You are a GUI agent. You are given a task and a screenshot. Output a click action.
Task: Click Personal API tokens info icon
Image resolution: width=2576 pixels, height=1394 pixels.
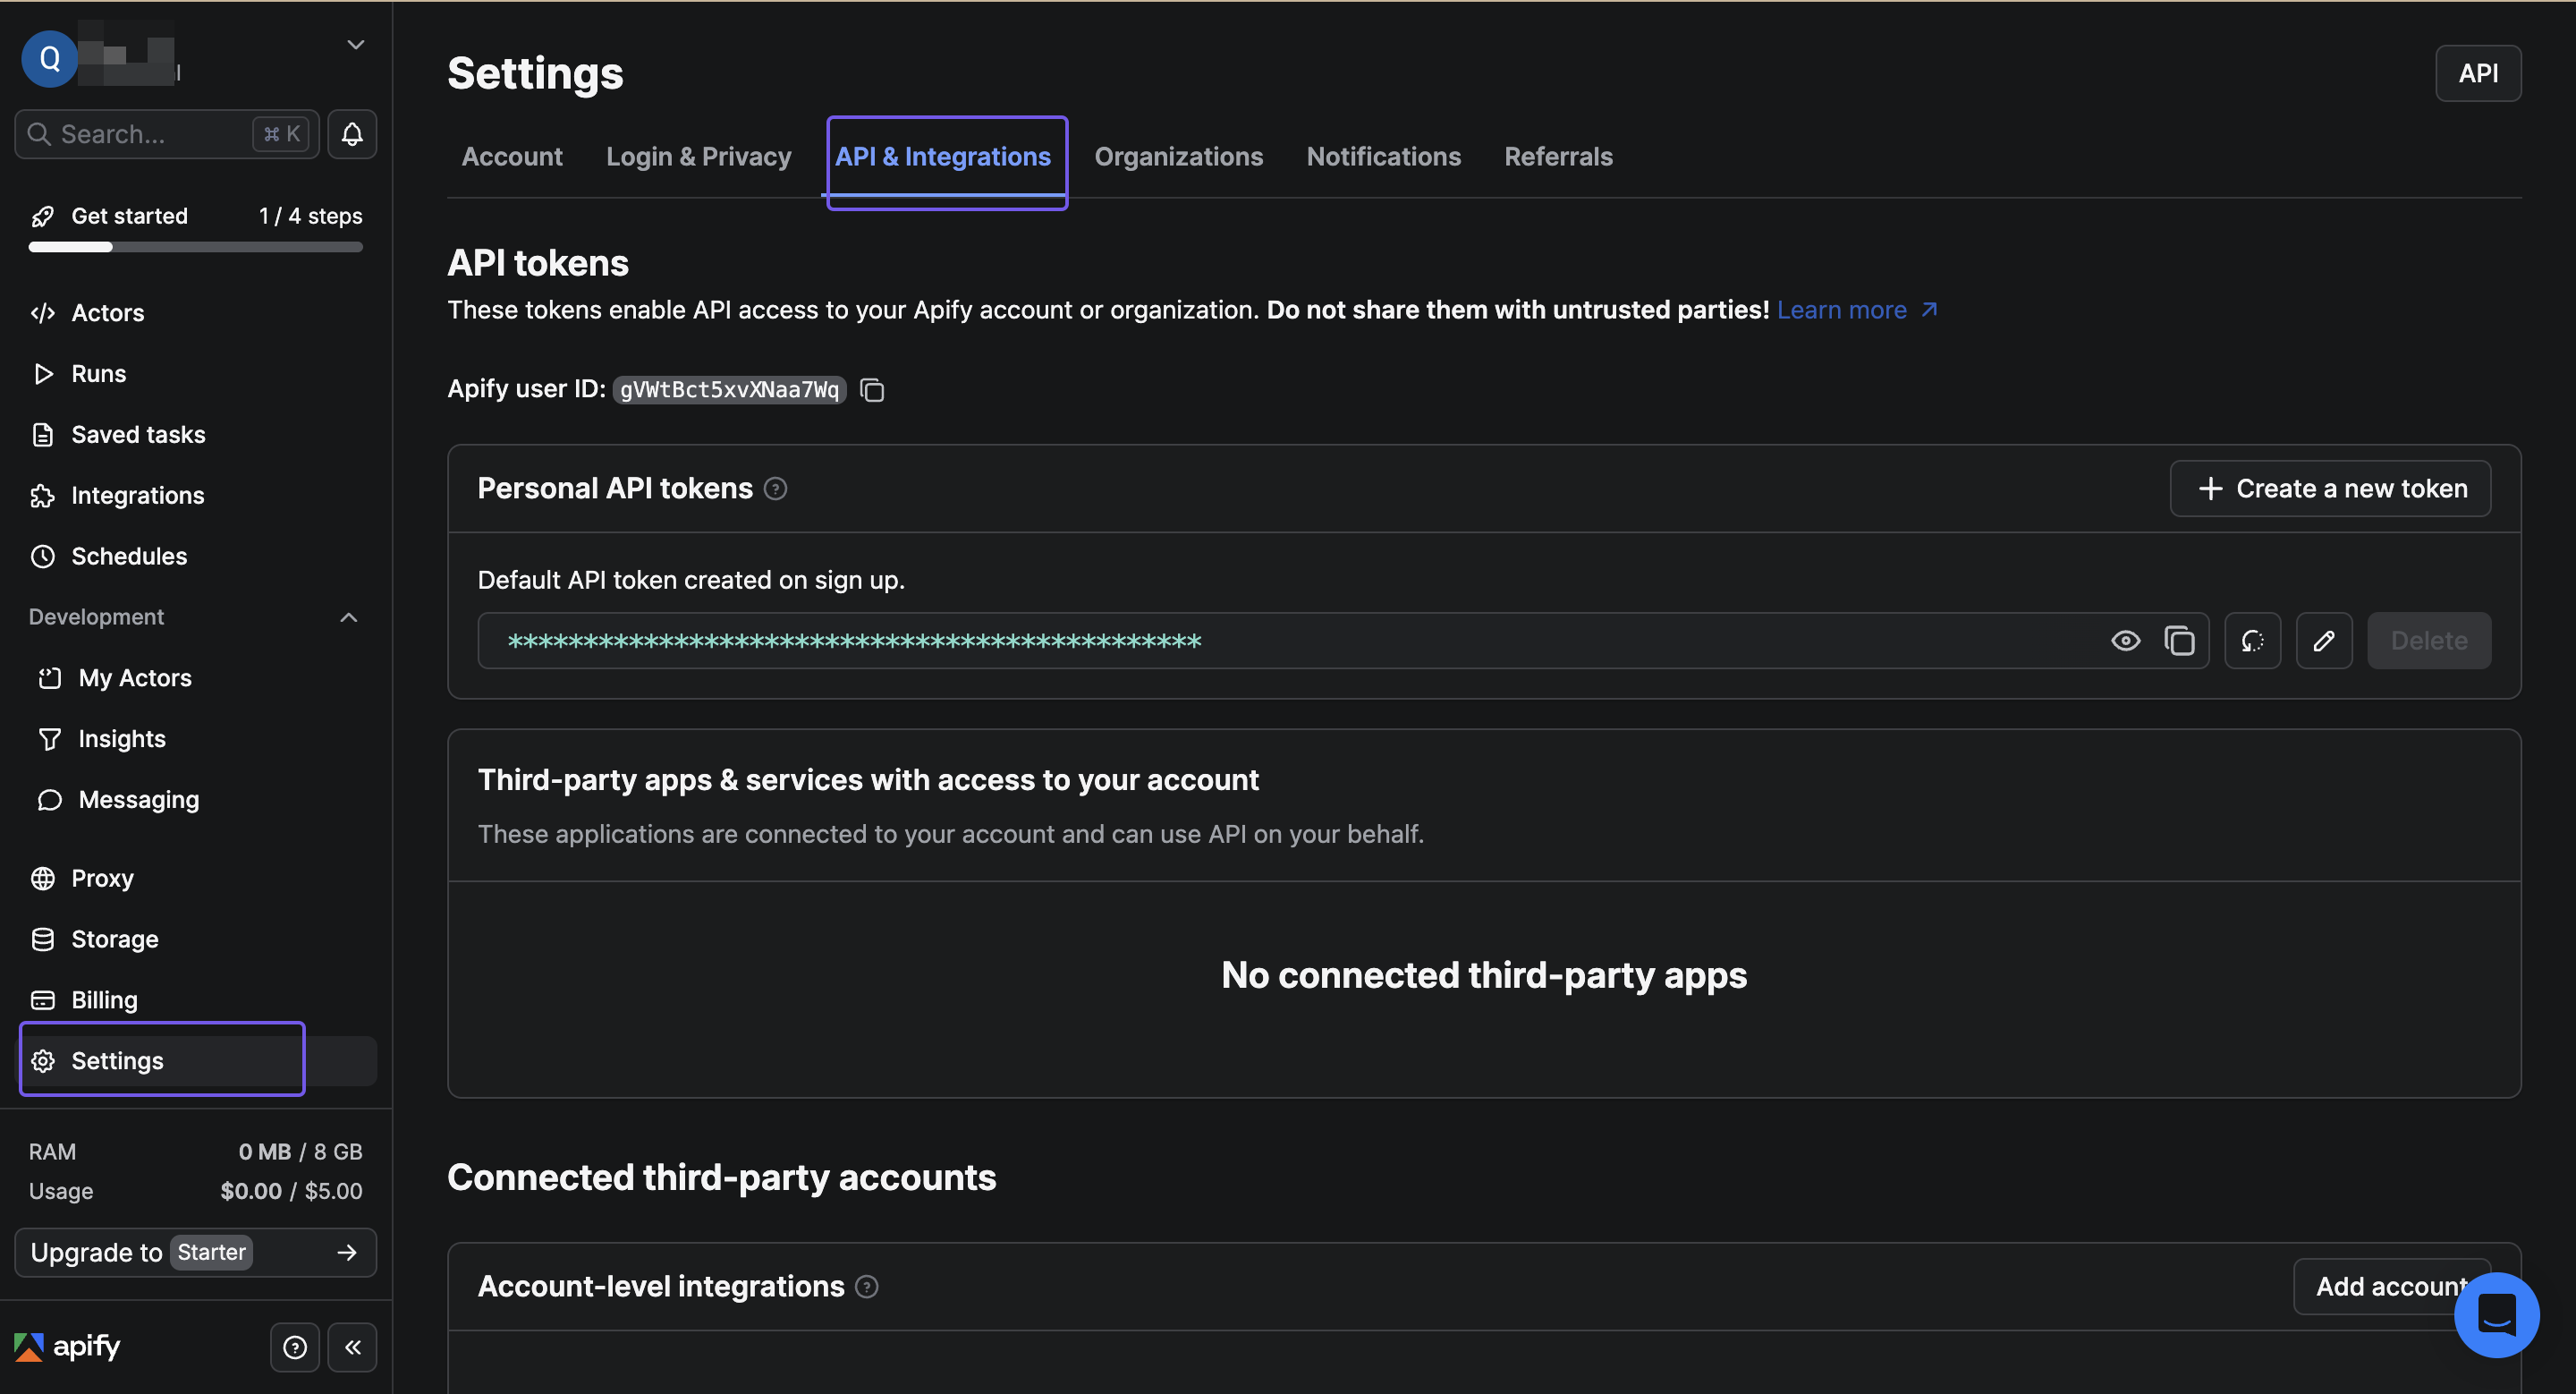(x=775, y=489)
